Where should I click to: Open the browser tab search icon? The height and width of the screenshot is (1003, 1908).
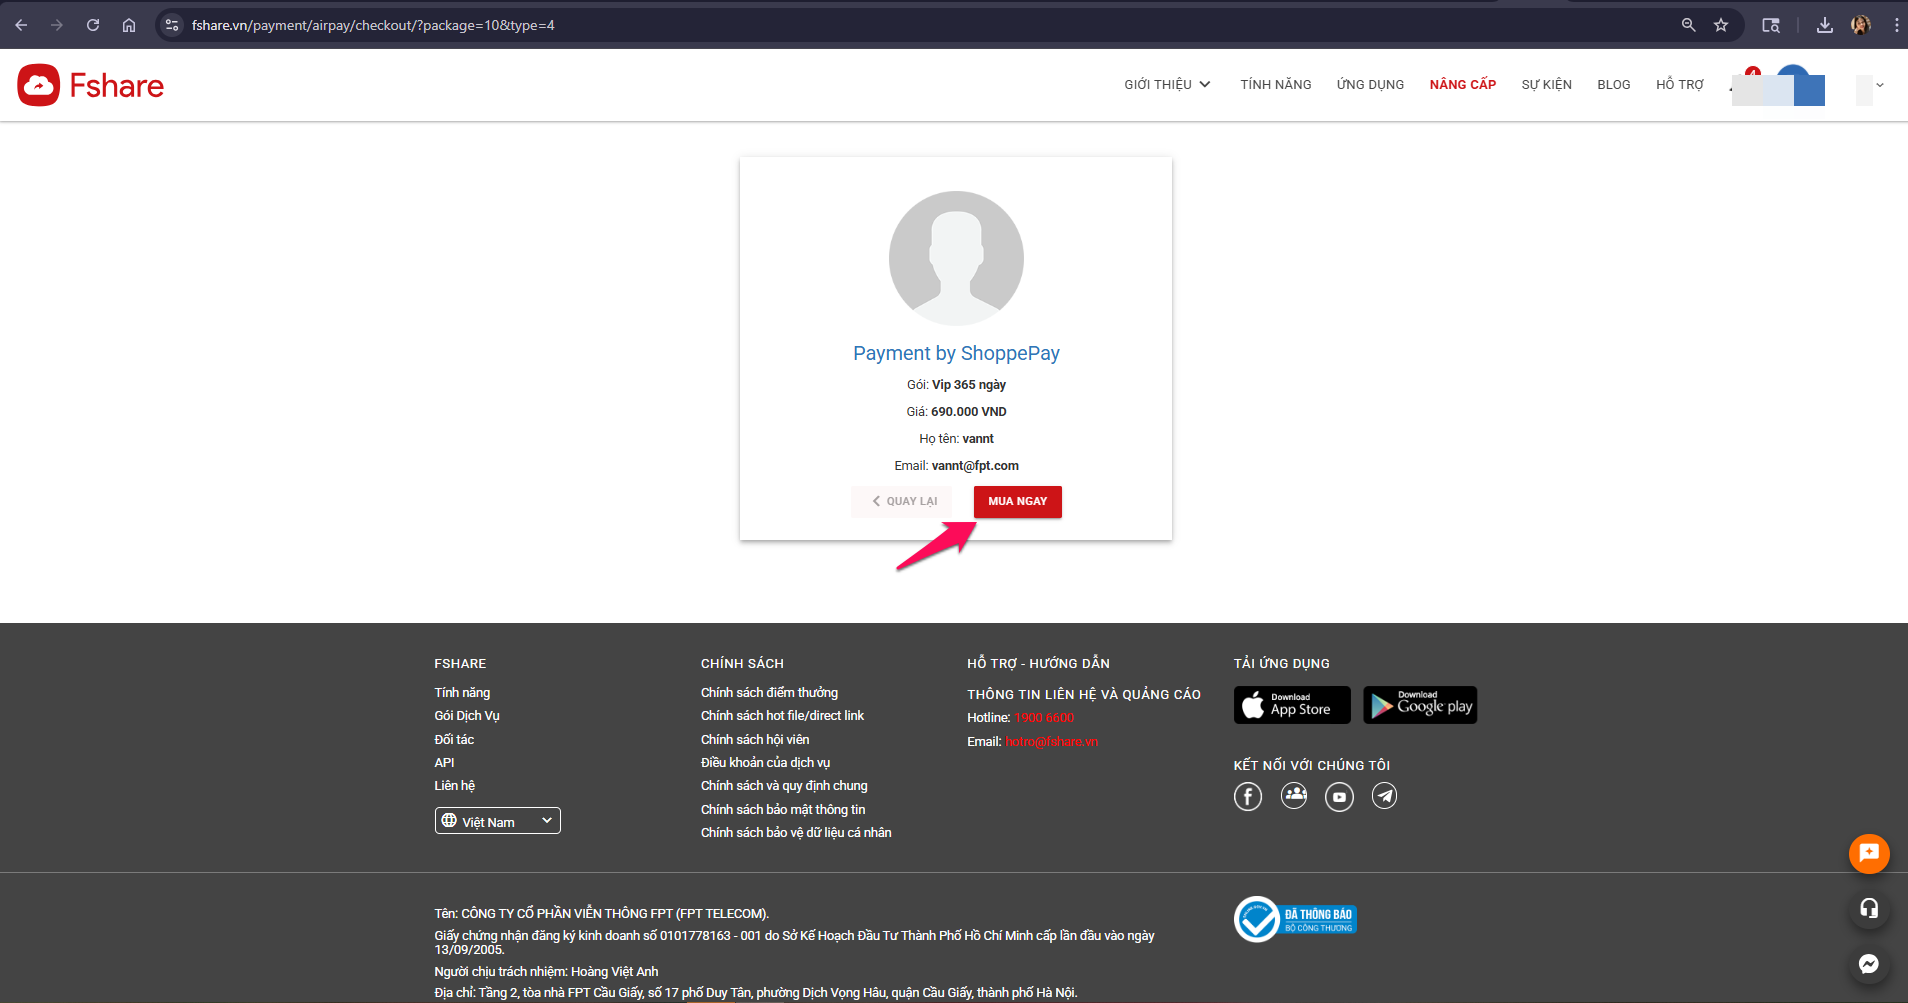1771,25
